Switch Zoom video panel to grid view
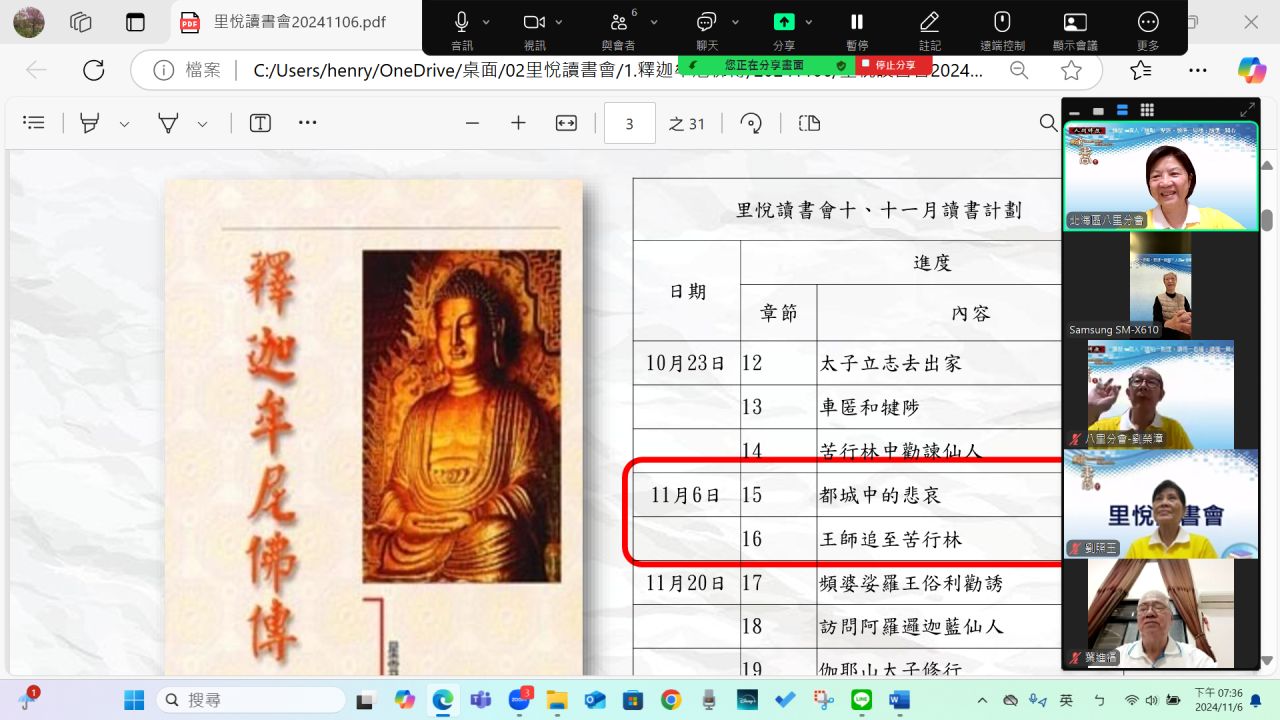Image resolution: width=1280 pixels, height=720 pixels. (x=1147, y=110)
